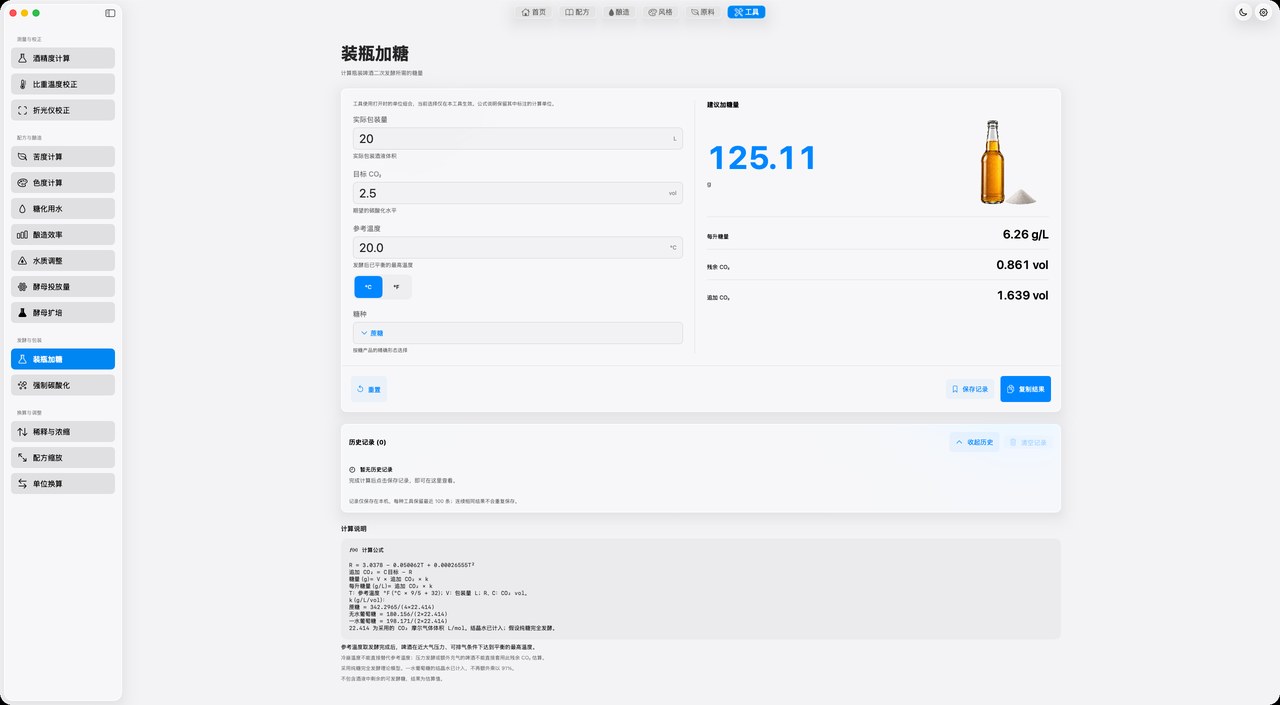This screenshot has height=705, width=1280.
Task: Collapse history with 收起历史
Action: click(x=975, y=442)
